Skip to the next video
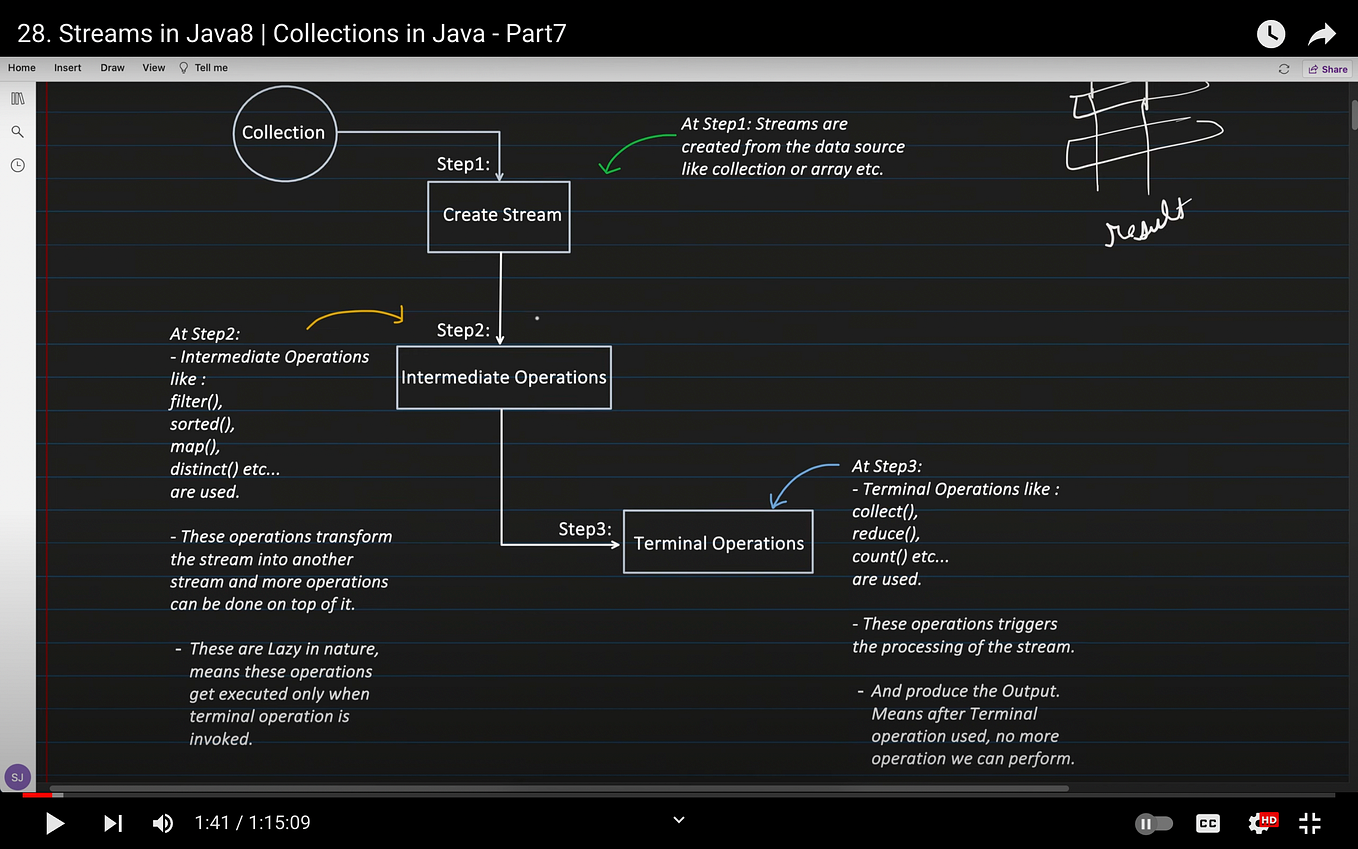 pos(112,822)
